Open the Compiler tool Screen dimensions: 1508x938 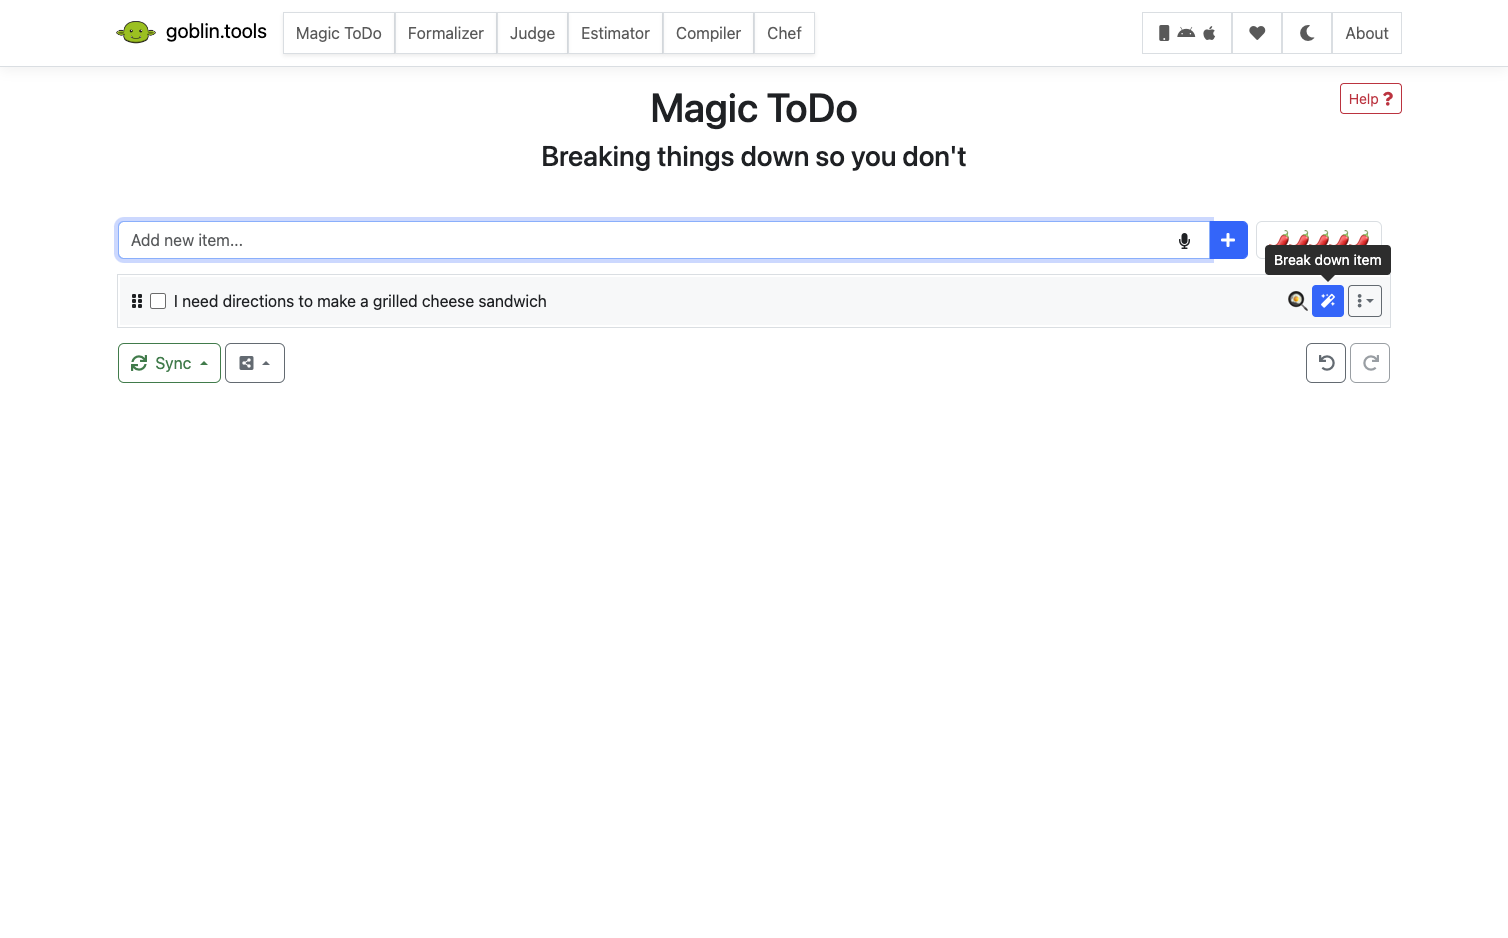(x=708, y=33)
